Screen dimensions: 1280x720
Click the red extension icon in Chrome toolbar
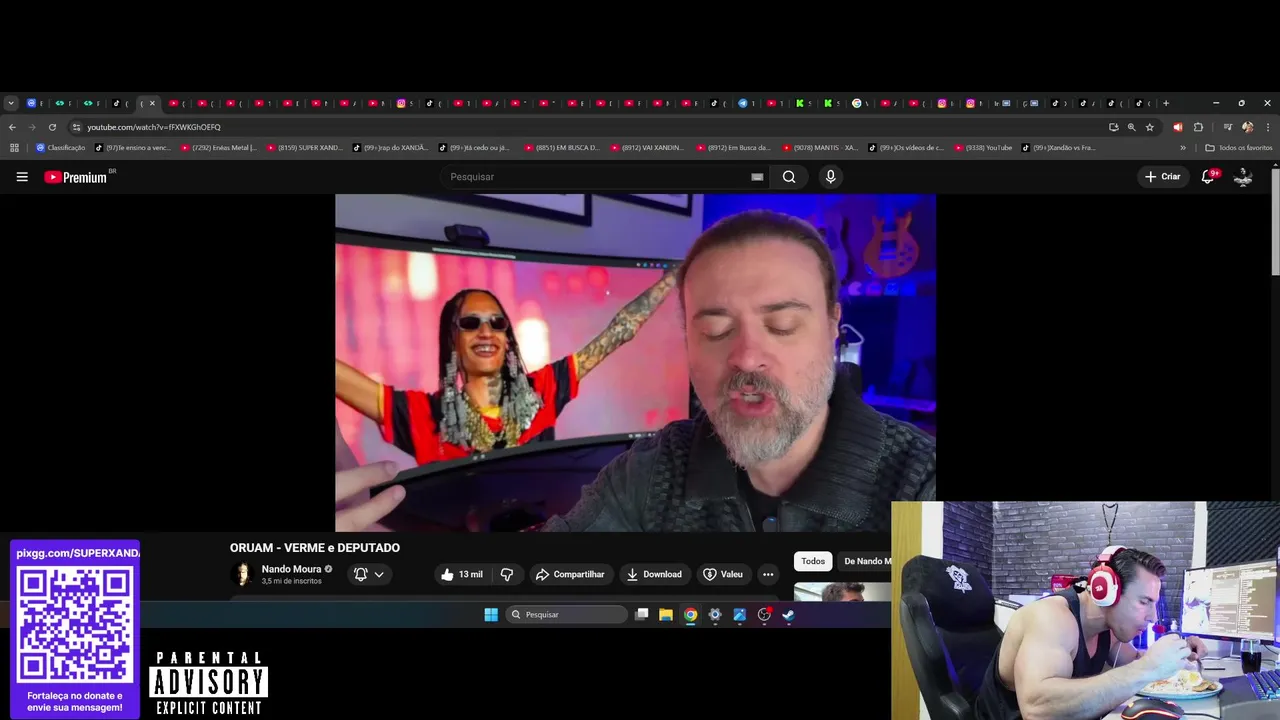tap(1177, 127)
